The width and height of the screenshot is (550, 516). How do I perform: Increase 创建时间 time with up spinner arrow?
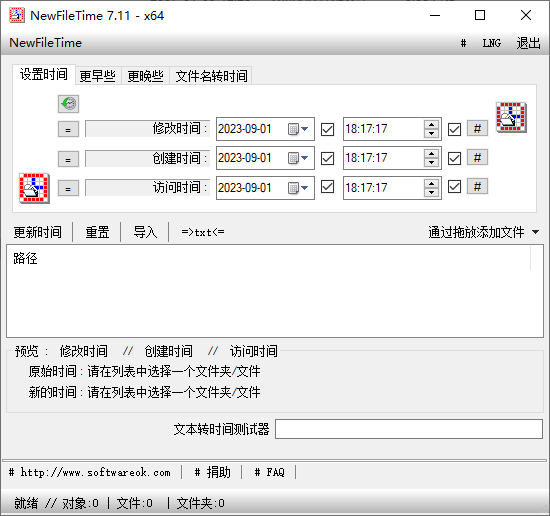click(x=431, y=154)
